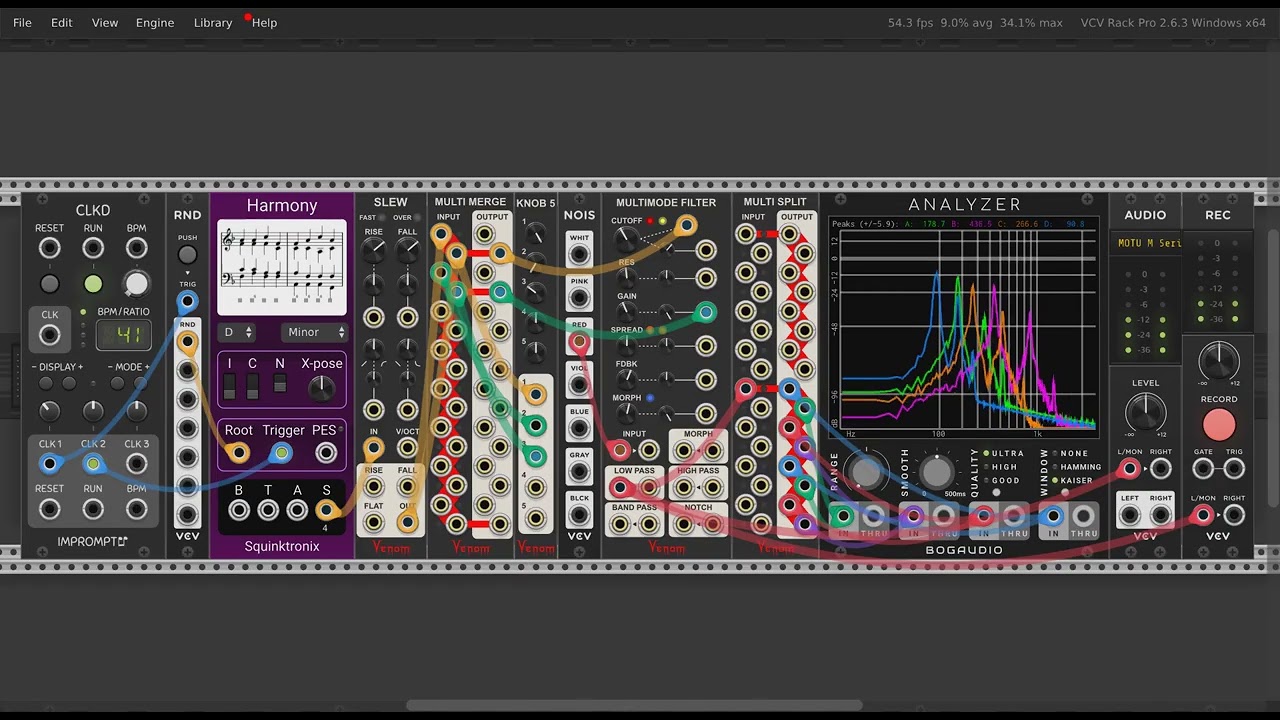Click the REC GATE input jack
1280x720 pixels.
click(1203, 468)
